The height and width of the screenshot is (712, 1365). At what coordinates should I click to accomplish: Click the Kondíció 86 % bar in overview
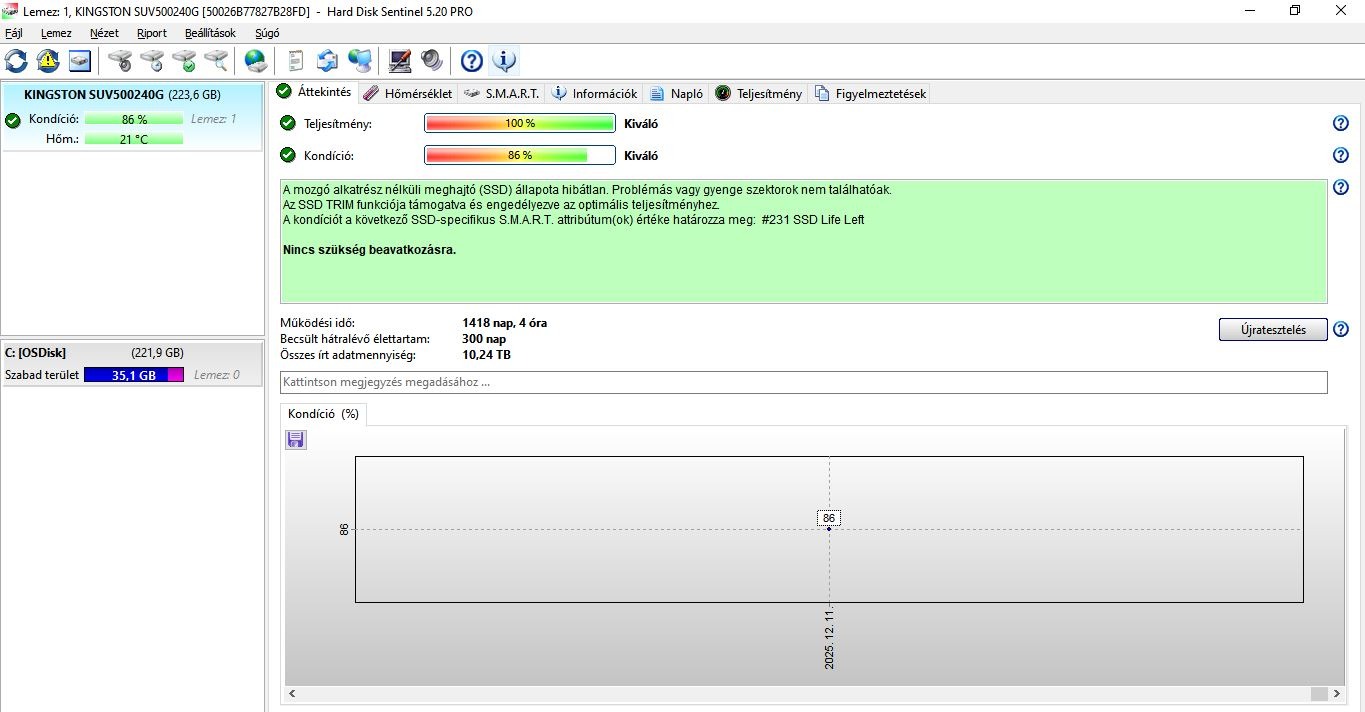tap(520, 156)
